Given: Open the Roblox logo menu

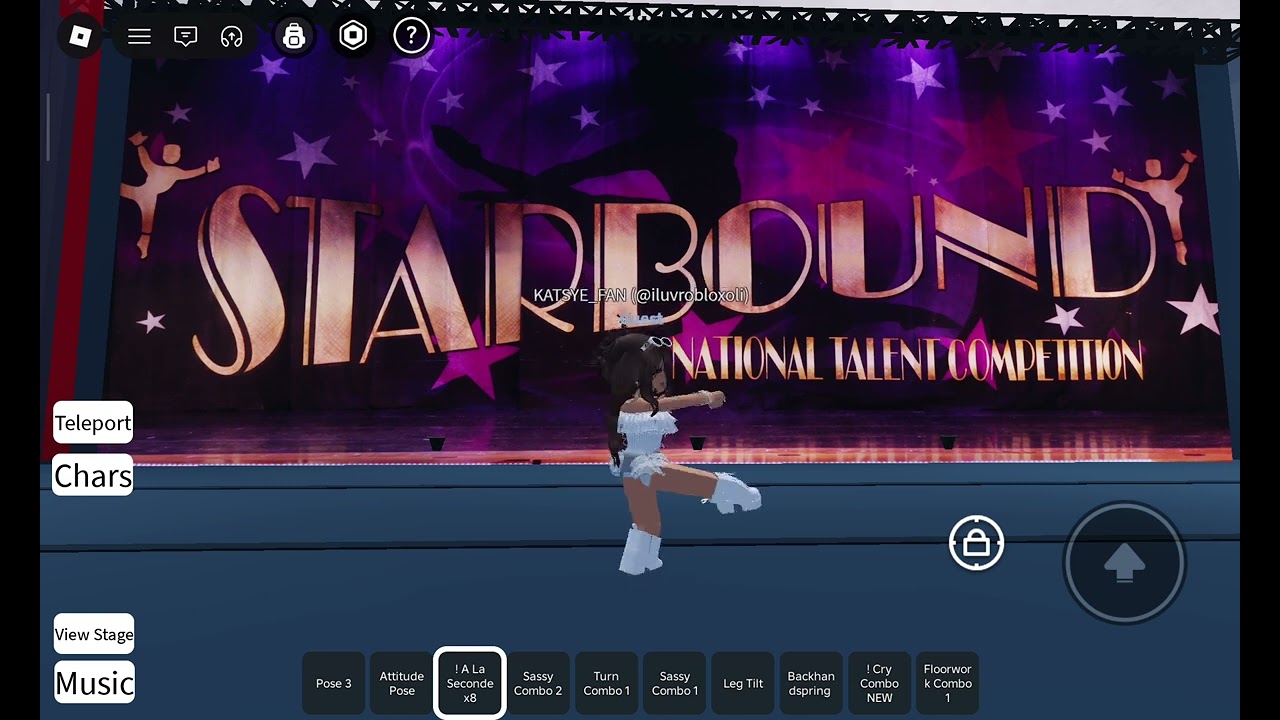Looking at the screenshot, I should [x=80, y=37].
